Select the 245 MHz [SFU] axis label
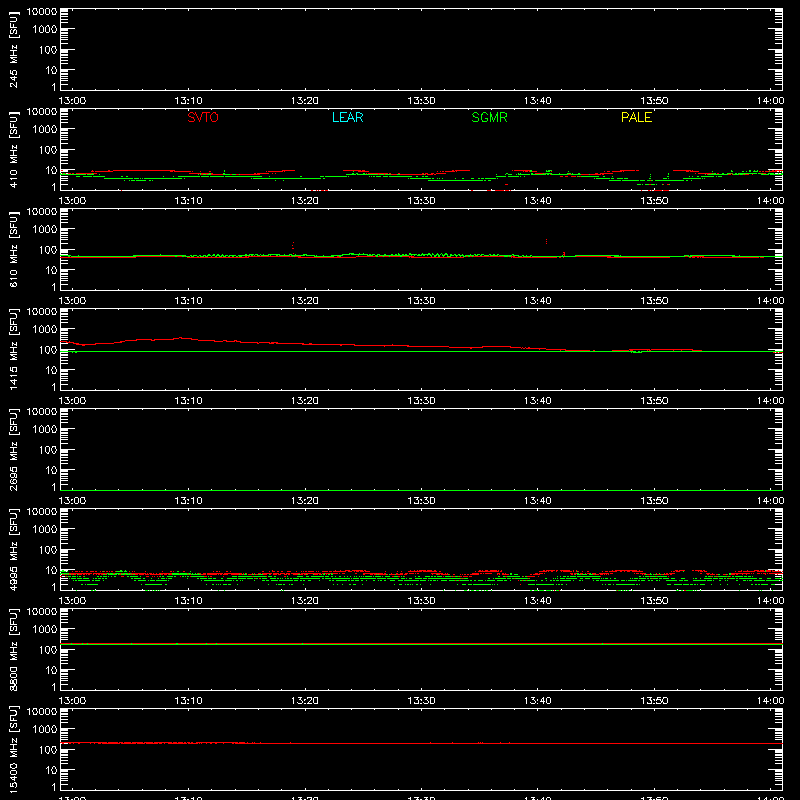 pyautogui.click(x=13, y=49)
